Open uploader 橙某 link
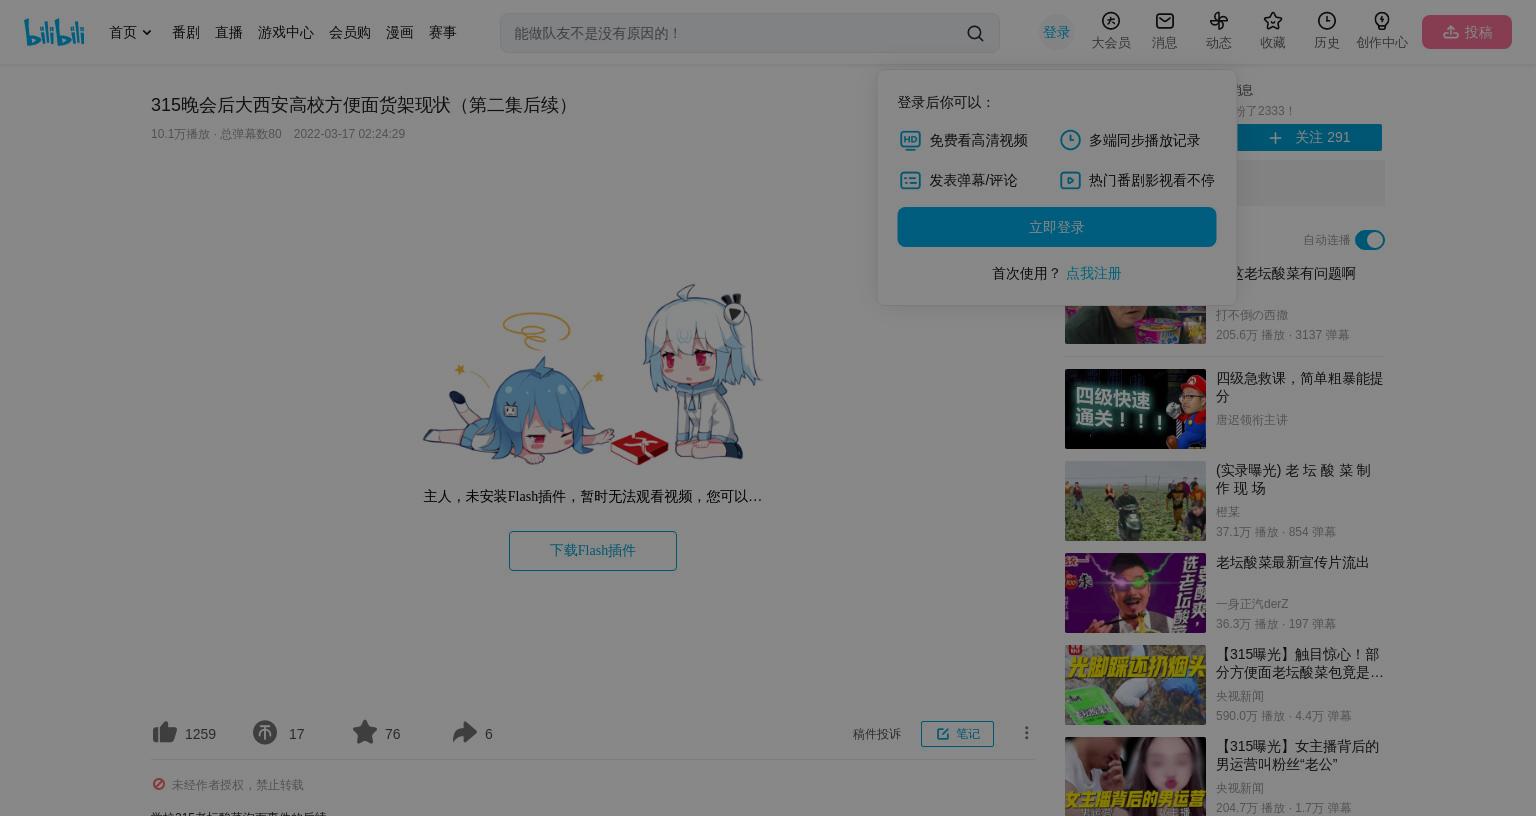Image resolution: width=1536 pixels, height=816 pixels. [x=1228, y=512]
